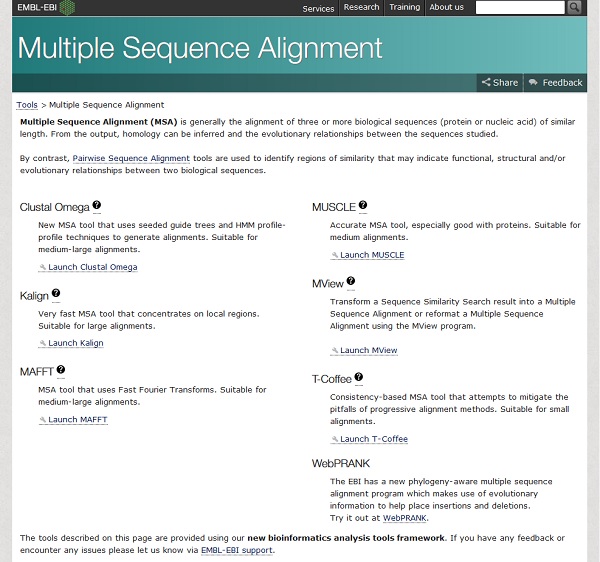
Task: Launch Clustal Omega tool
Action: tap(92, 267)
